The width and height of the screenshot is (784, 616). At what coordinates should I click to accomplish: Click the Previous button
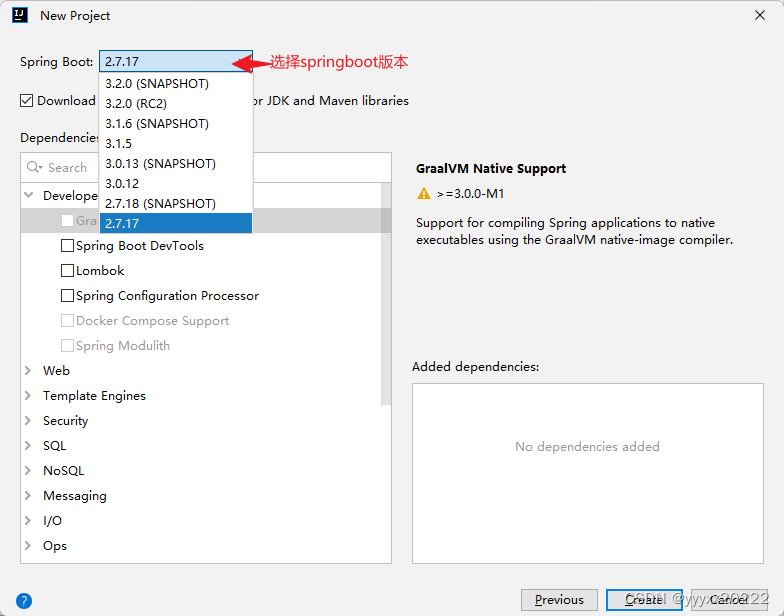click(559, 600)
